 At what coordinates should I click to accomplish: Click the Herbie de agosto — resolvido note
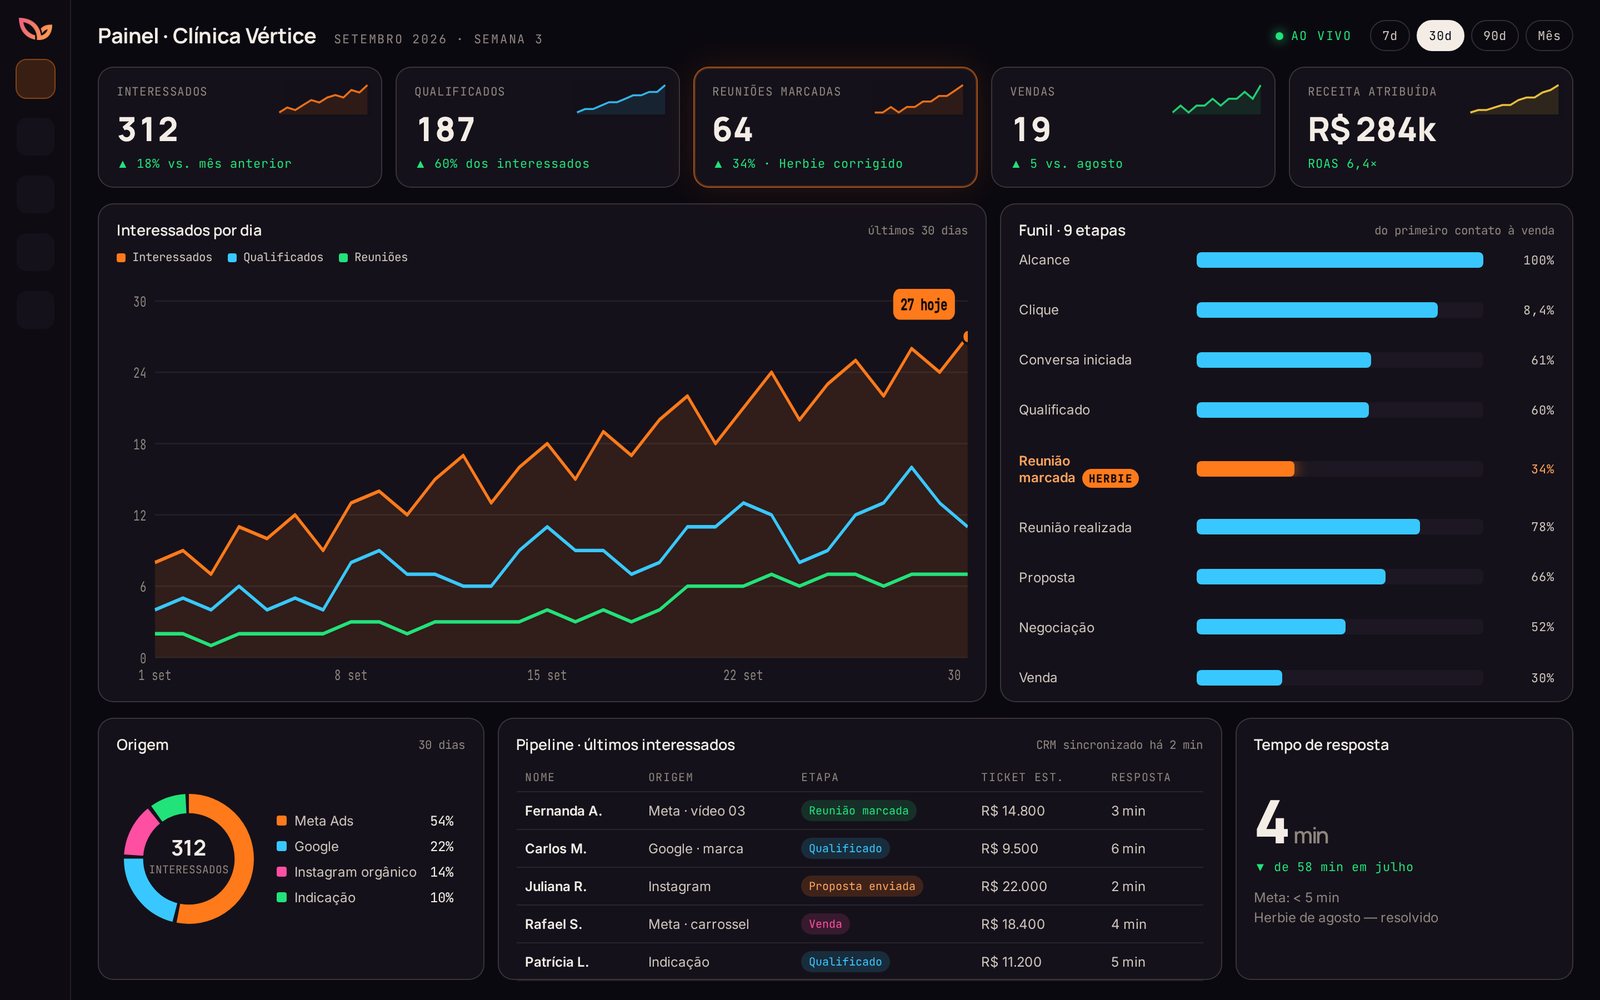[x=1346, y=918]
